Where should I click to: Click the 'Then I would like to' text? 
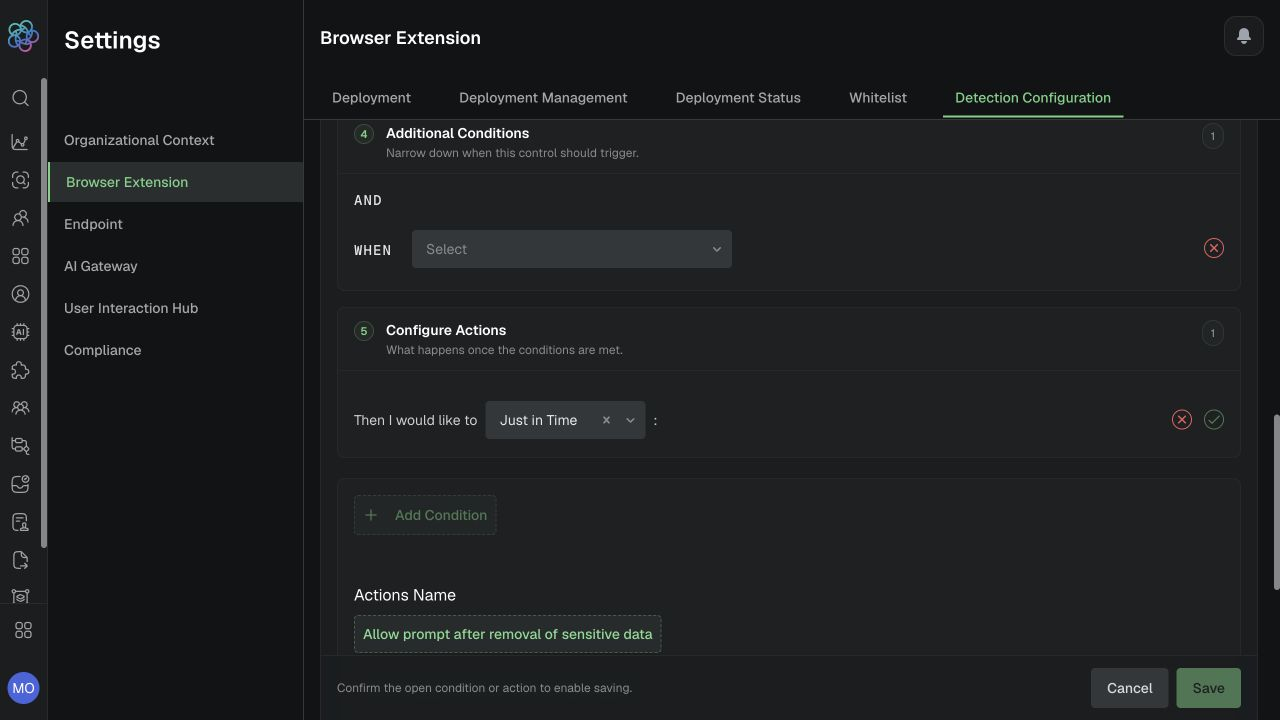[415, 420]
